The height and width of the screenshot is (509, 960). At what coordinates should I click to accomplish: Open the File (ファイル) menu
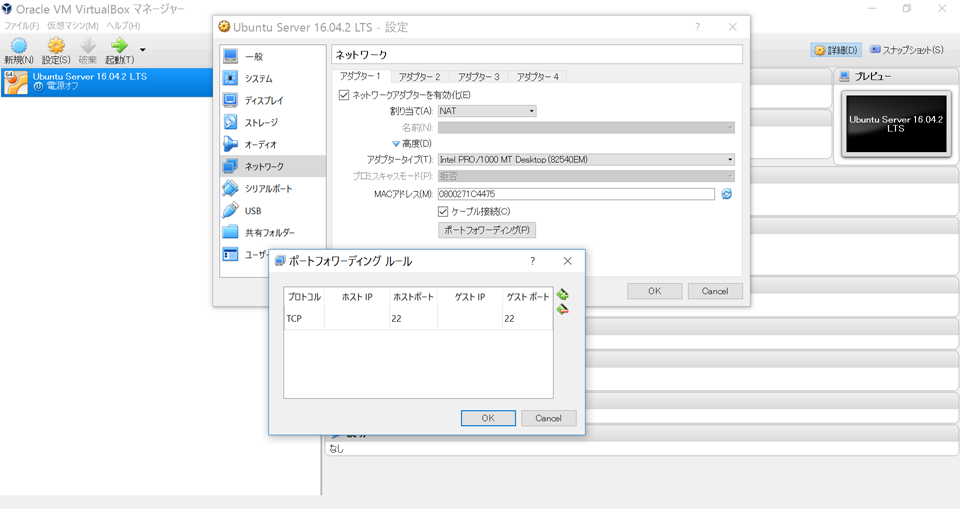tap(21, 26)
